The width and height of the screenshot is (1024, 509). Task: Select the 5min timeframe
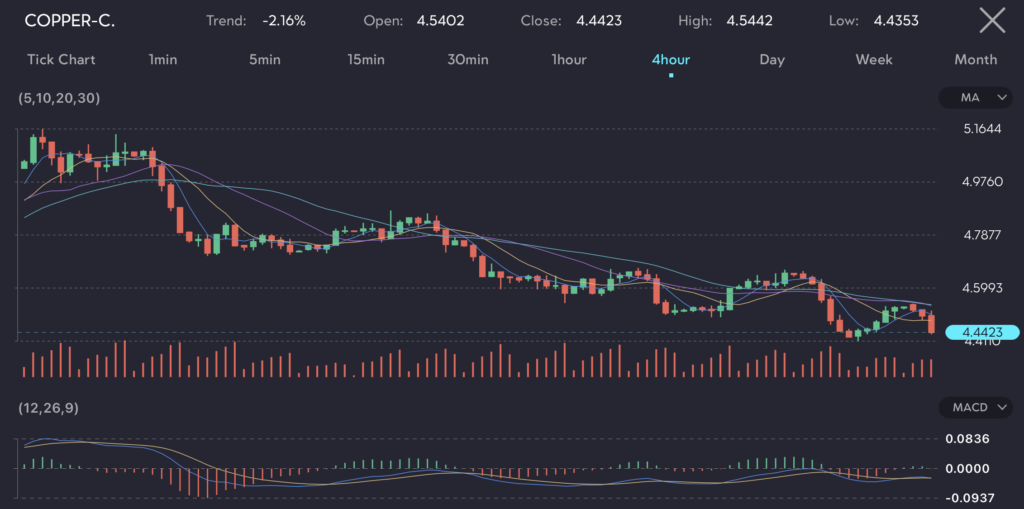coord(265,59)
